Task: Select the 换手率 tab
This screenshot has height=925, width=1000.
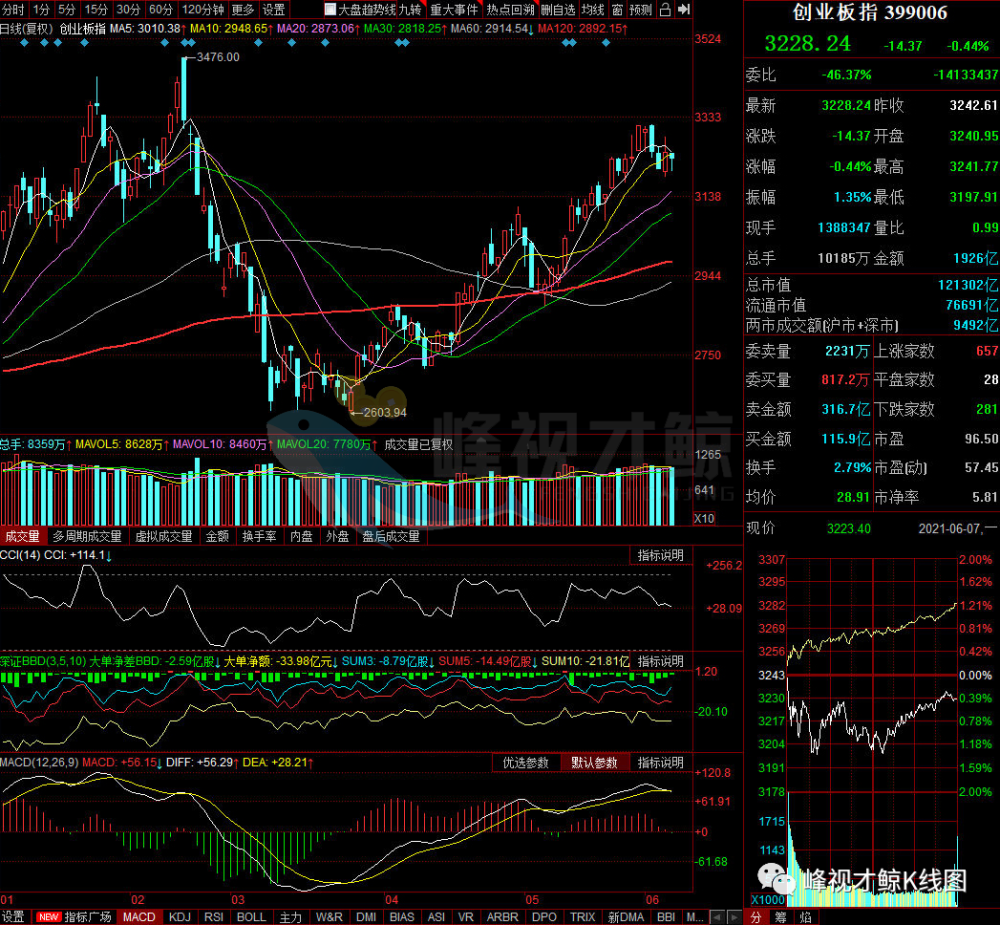Action: pos(260,536)
